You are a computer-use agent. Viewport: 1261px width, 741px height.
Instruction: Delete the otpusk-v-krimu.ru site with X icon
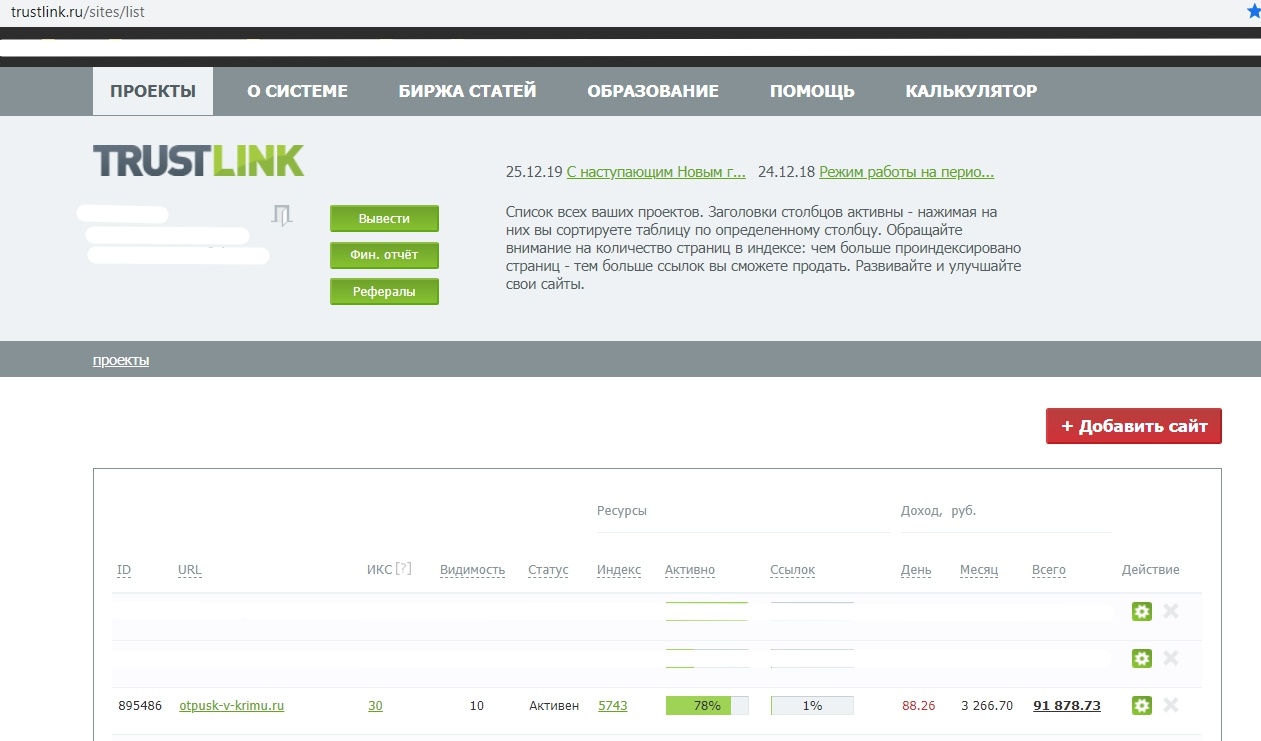(x=1171, y=706)
